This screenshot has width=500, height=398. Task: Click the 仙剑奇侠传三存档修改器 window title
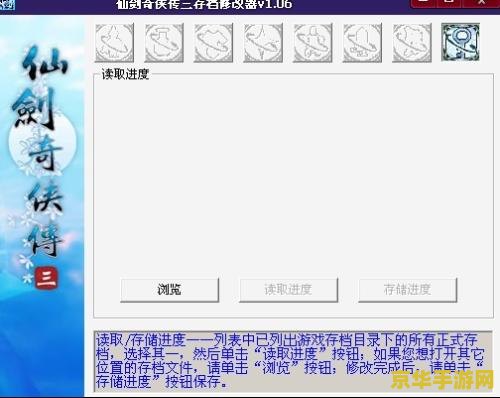[204, 4]
